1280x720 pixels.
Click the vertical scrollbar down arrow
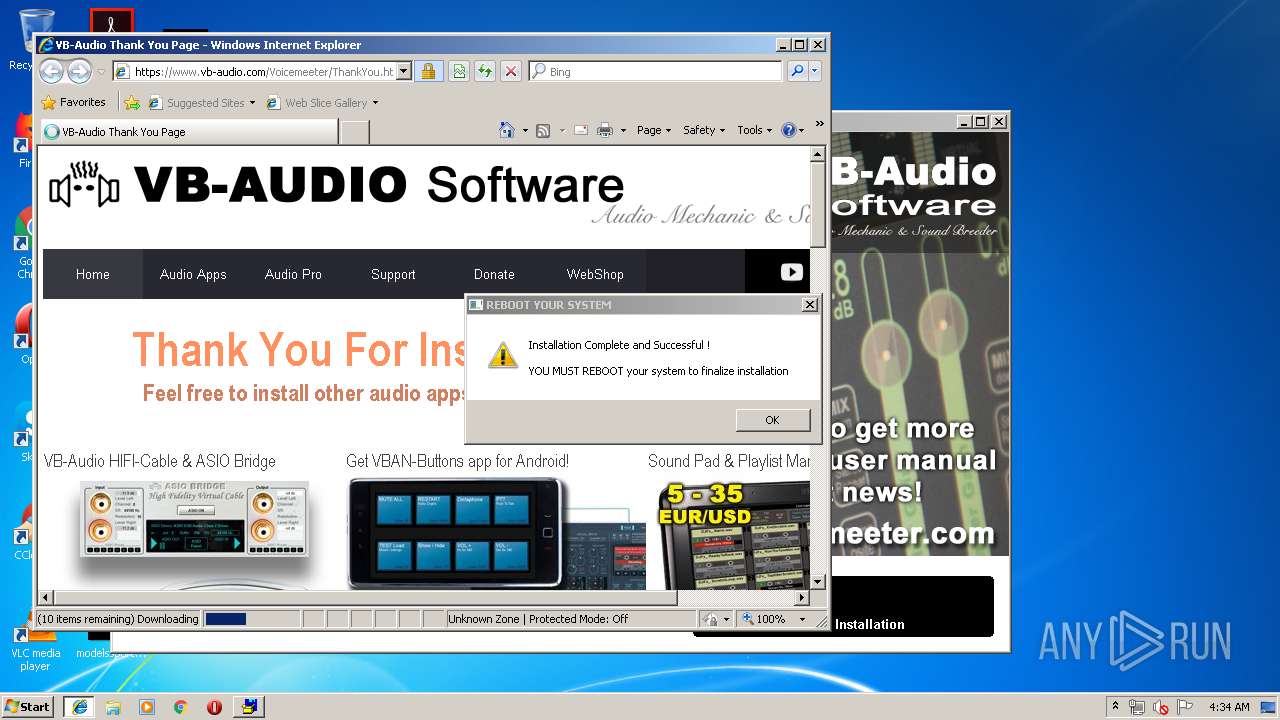(x=817, y=581)
